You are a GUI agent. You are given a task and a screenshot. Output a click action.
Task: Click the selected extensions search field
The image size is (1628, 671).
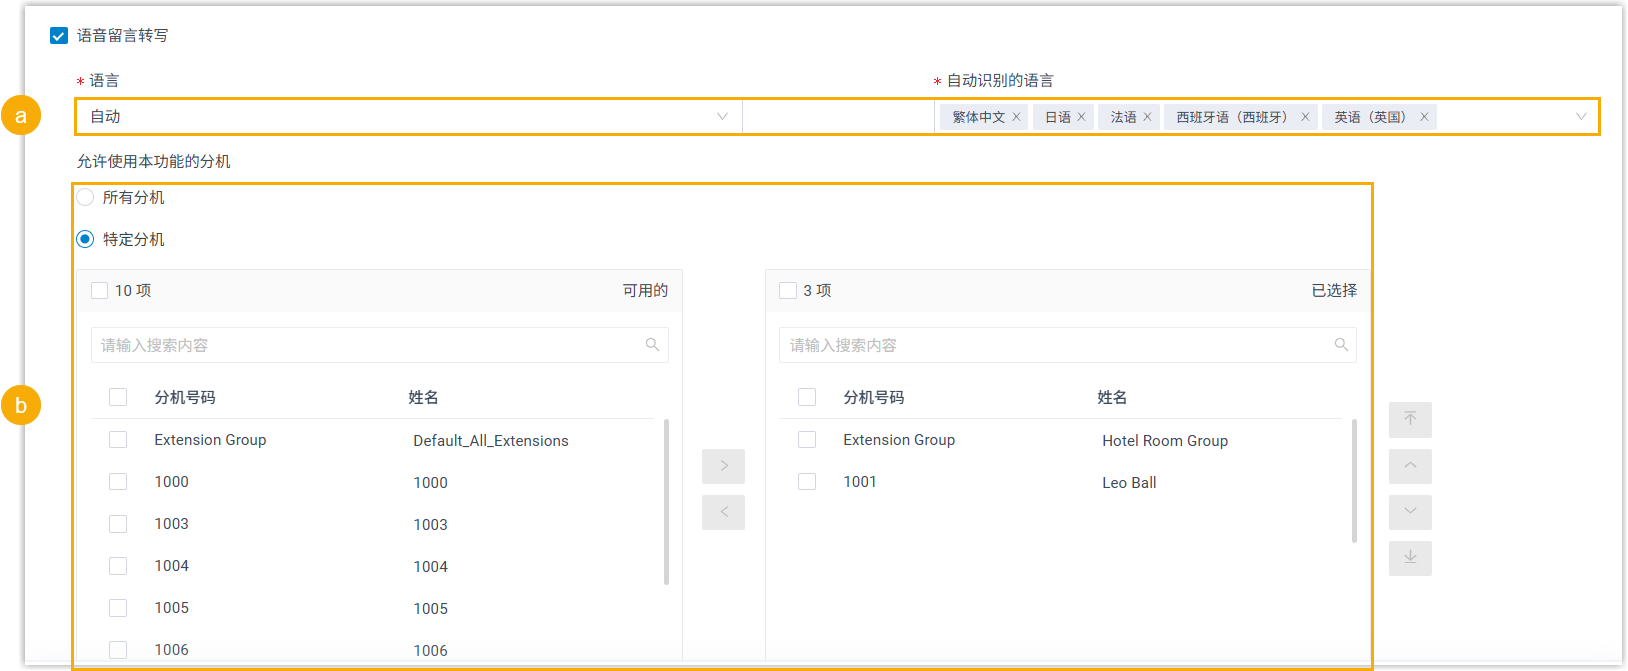coord(1058,345)
